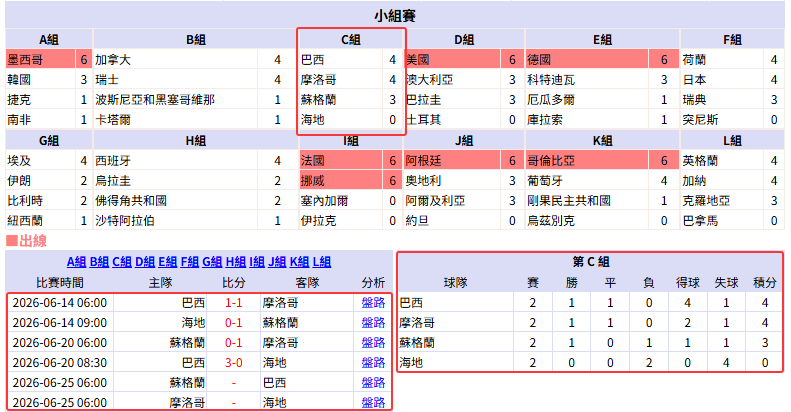Click 約旦 in J組

pyautogui.click(x=418, y=221)
